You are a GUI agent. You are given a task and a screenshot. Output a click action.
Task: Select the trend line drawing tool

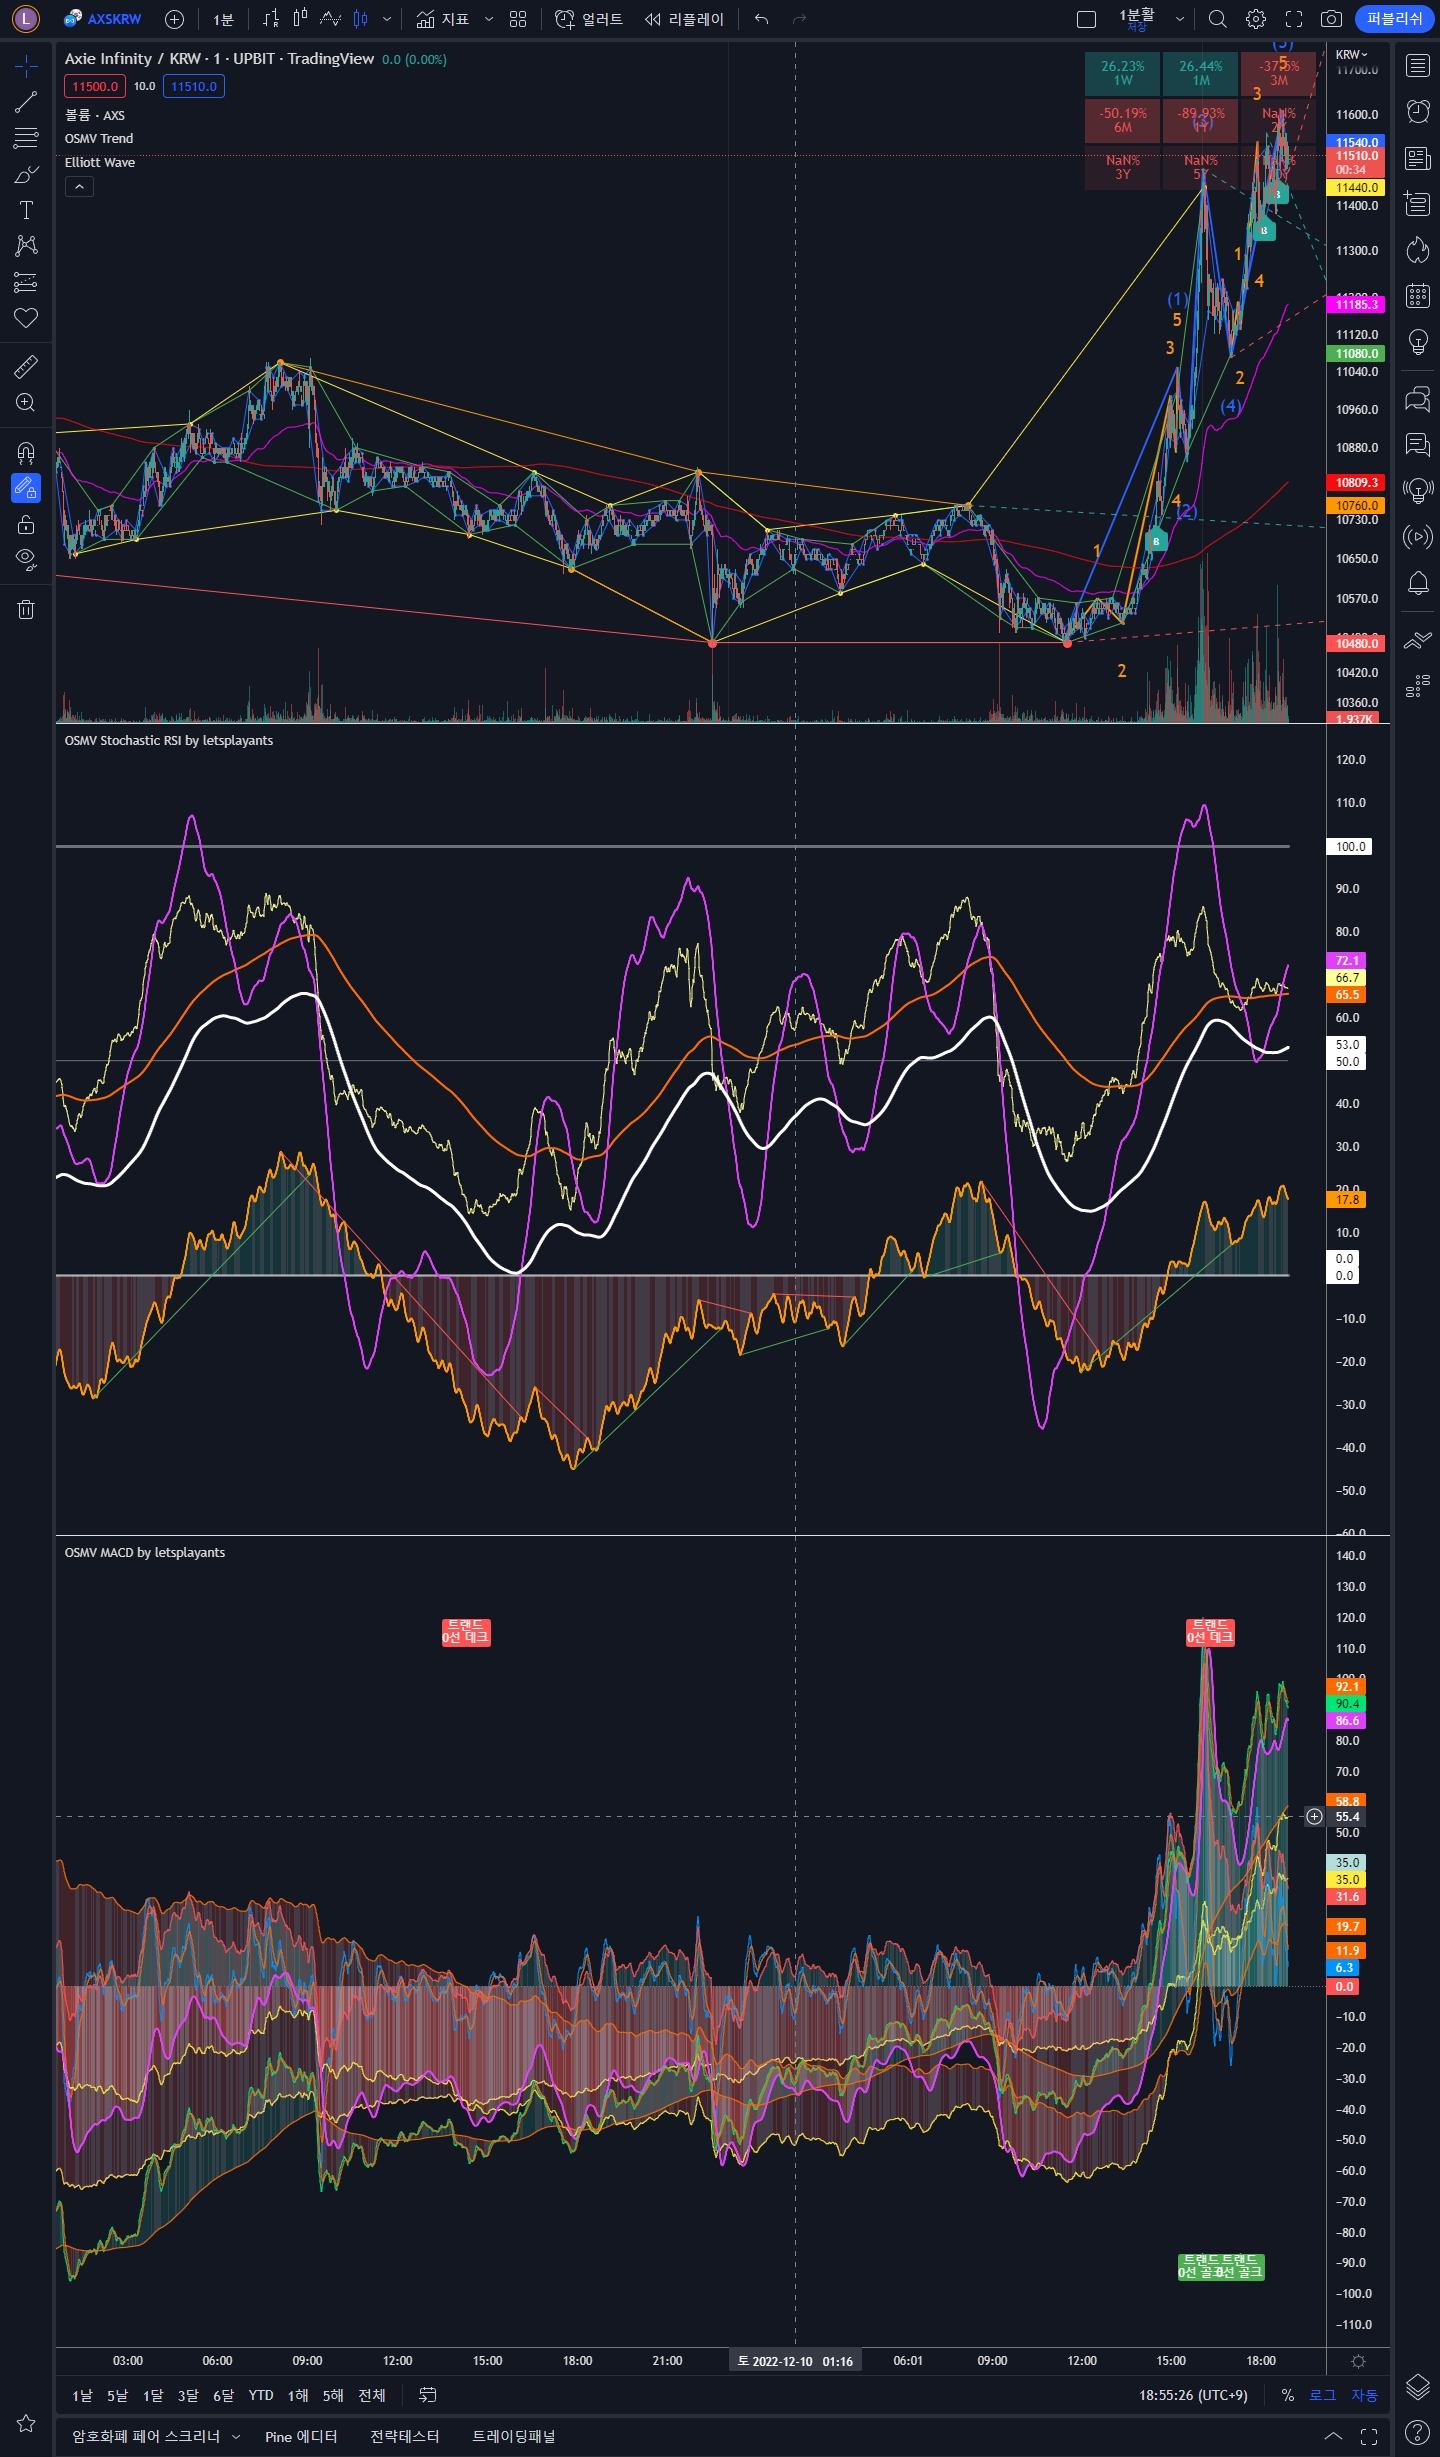tap(26, 102)
